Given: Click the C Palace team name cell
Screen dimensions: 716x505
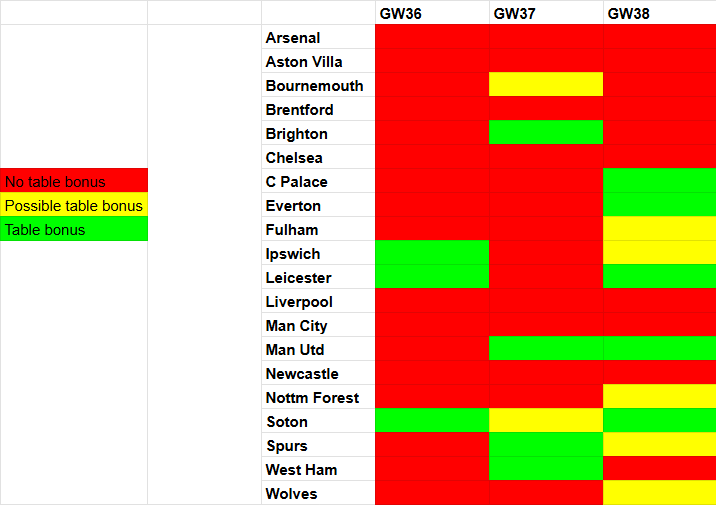Looking at the screenshot, I should pos(318,182).
